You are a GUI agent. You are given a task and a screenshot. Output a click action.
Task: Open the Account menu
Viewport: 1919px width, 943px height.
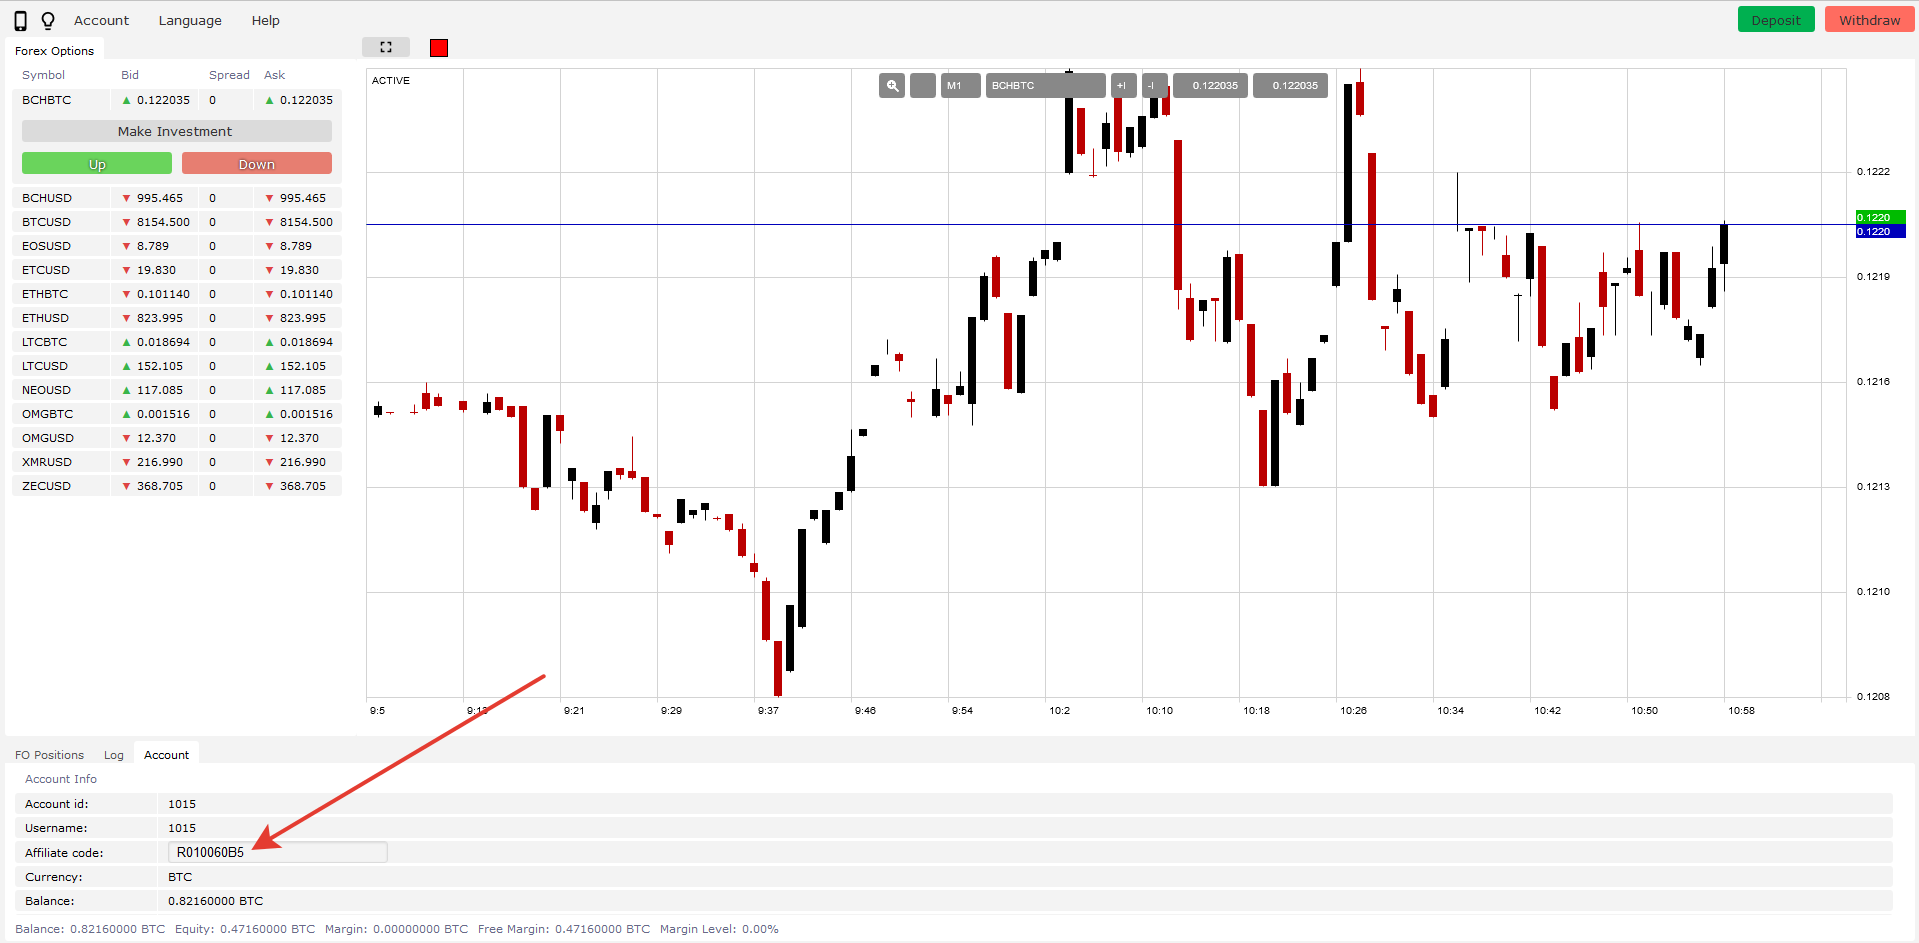click(101, 21)
